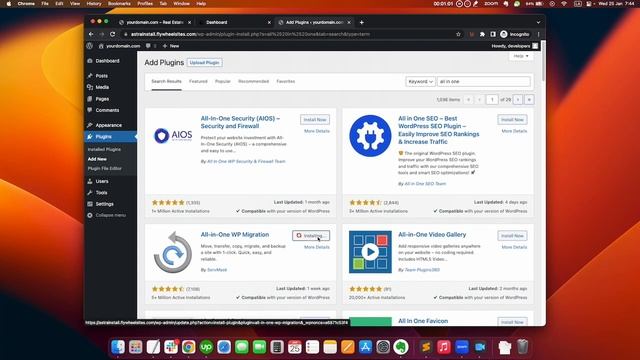Open Users in the admin sidebar

click(102, 181)
